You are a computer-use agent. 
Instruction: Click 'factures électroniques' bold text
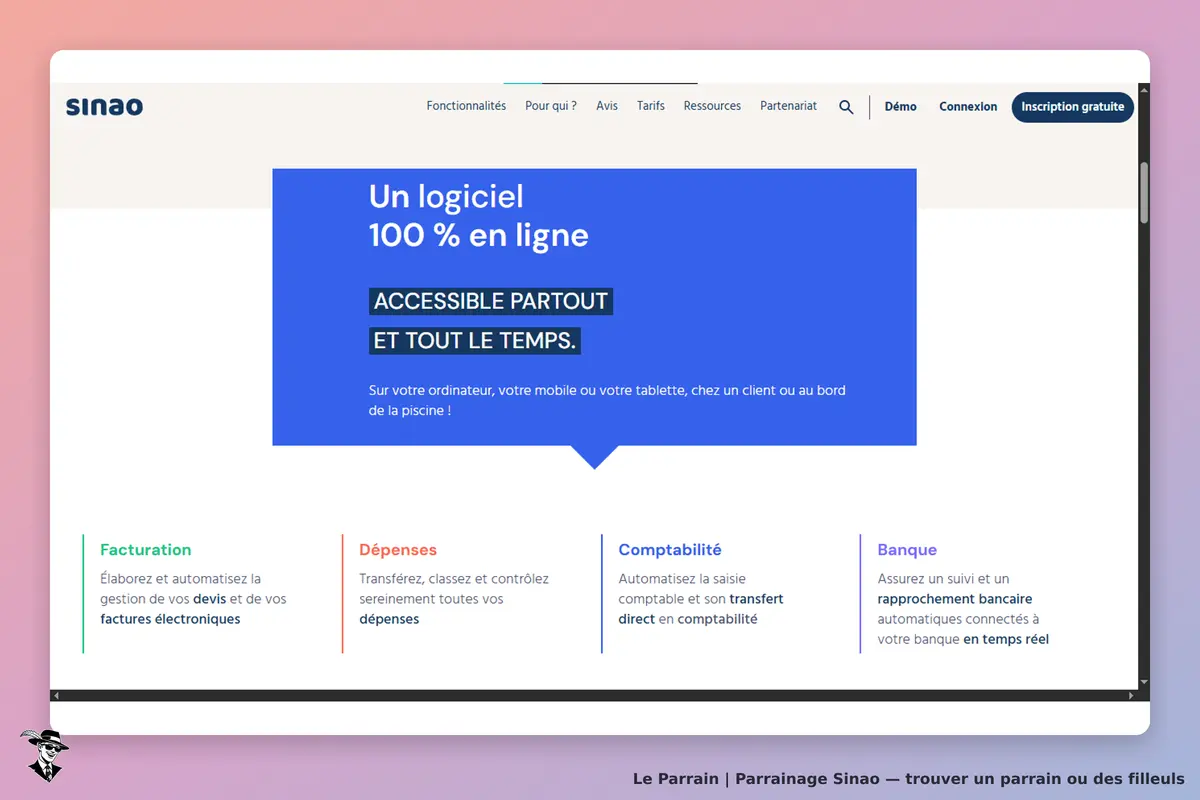170,619
